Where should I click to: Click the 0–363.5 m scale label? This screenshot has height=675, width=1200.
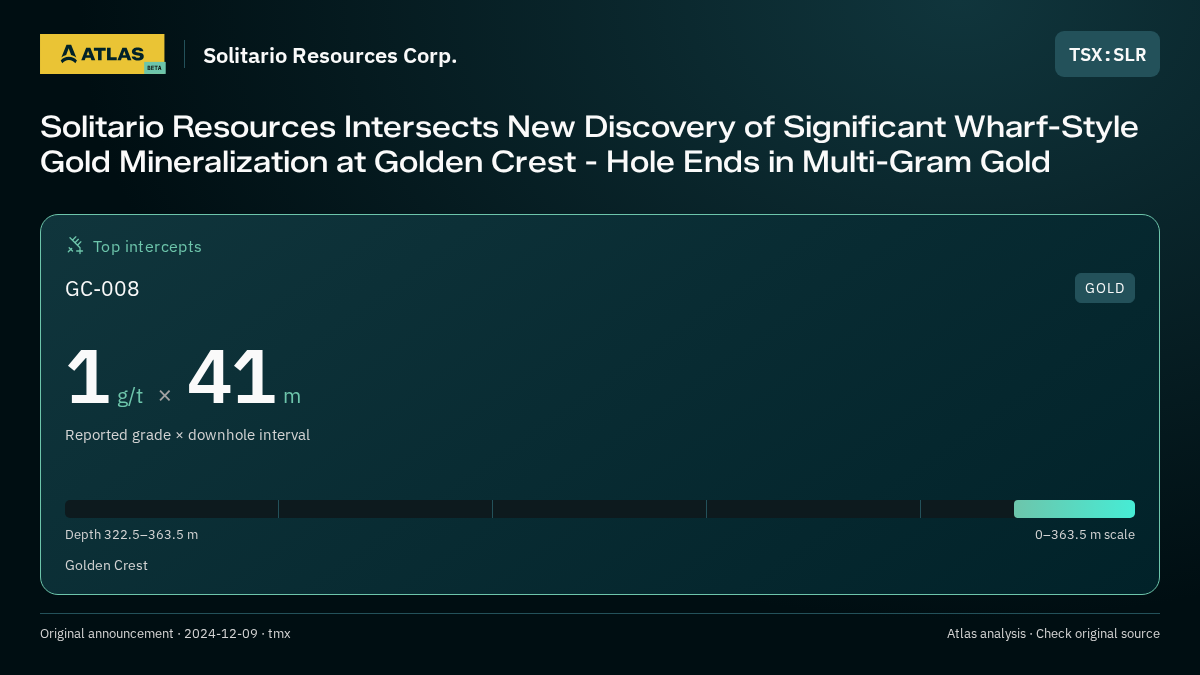point(1084,535)
